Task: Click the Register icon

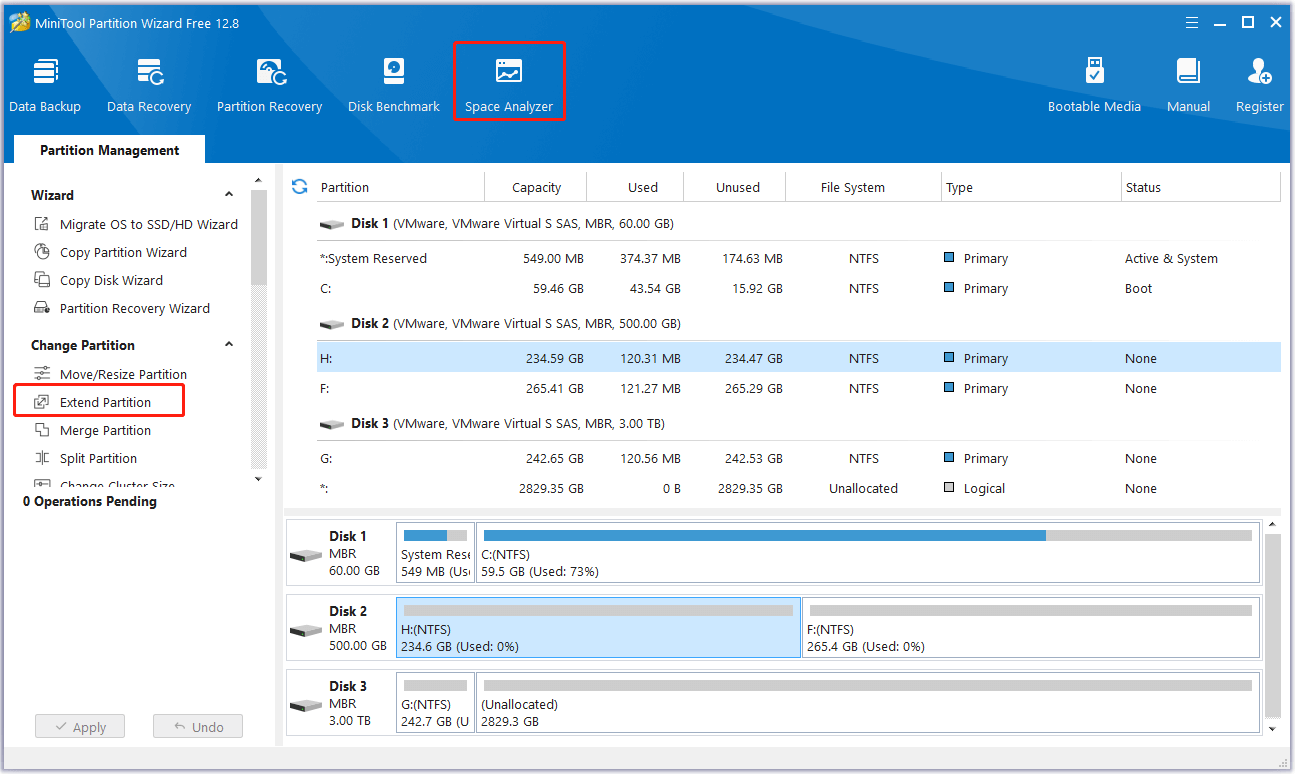Action: 1259,85
